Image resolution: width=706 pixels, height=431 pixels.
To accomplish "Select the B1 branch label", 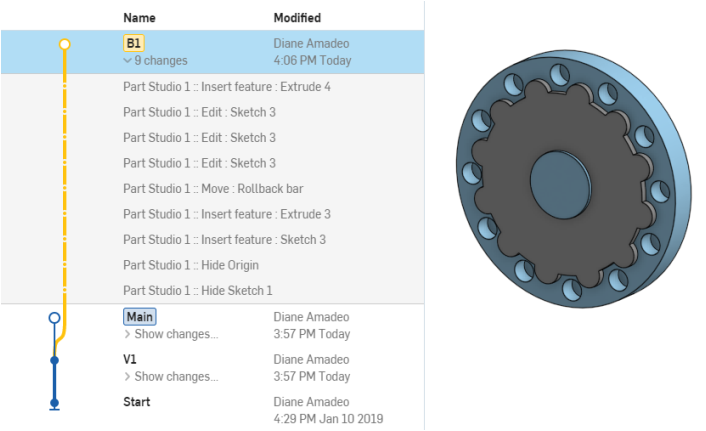I will pos(134,43).
